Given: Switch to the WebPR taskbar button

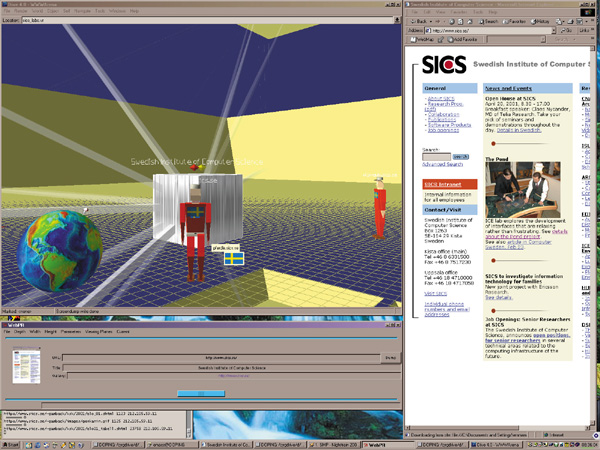Looking at the screenshot, I should click(390, 445).
